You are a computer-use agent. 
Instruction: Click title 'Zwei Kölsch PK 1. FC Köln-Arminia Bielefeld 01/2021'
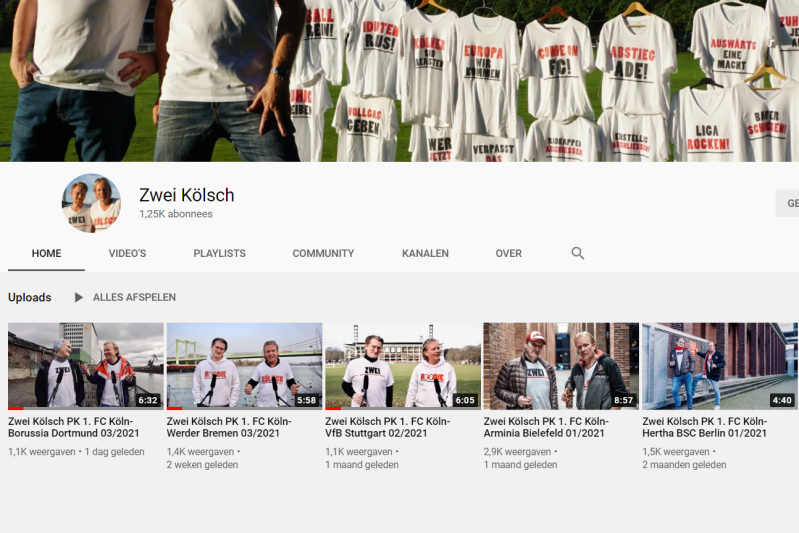point(546,427)
